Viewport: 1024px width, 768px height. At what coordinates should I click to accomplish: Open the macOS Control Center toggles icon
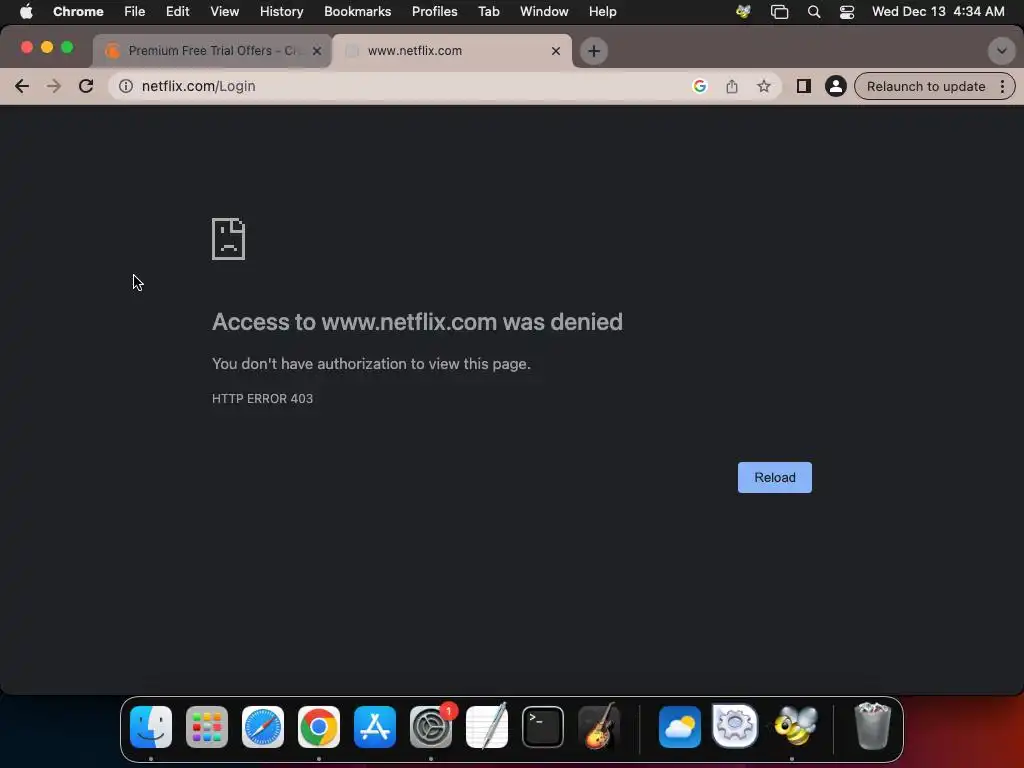tap(846, 12)
